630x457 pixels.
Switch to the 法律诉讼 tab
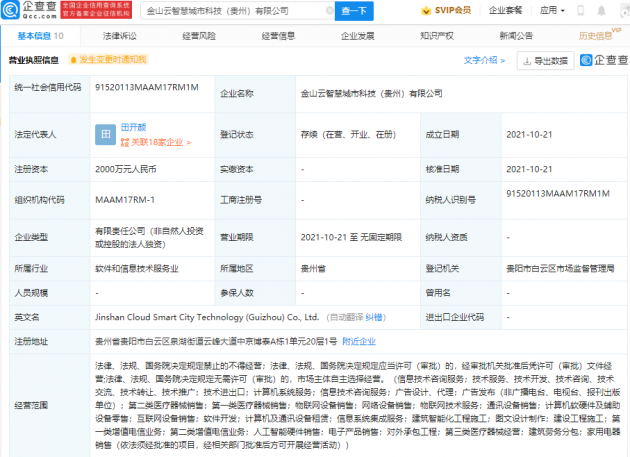(119, 35)
